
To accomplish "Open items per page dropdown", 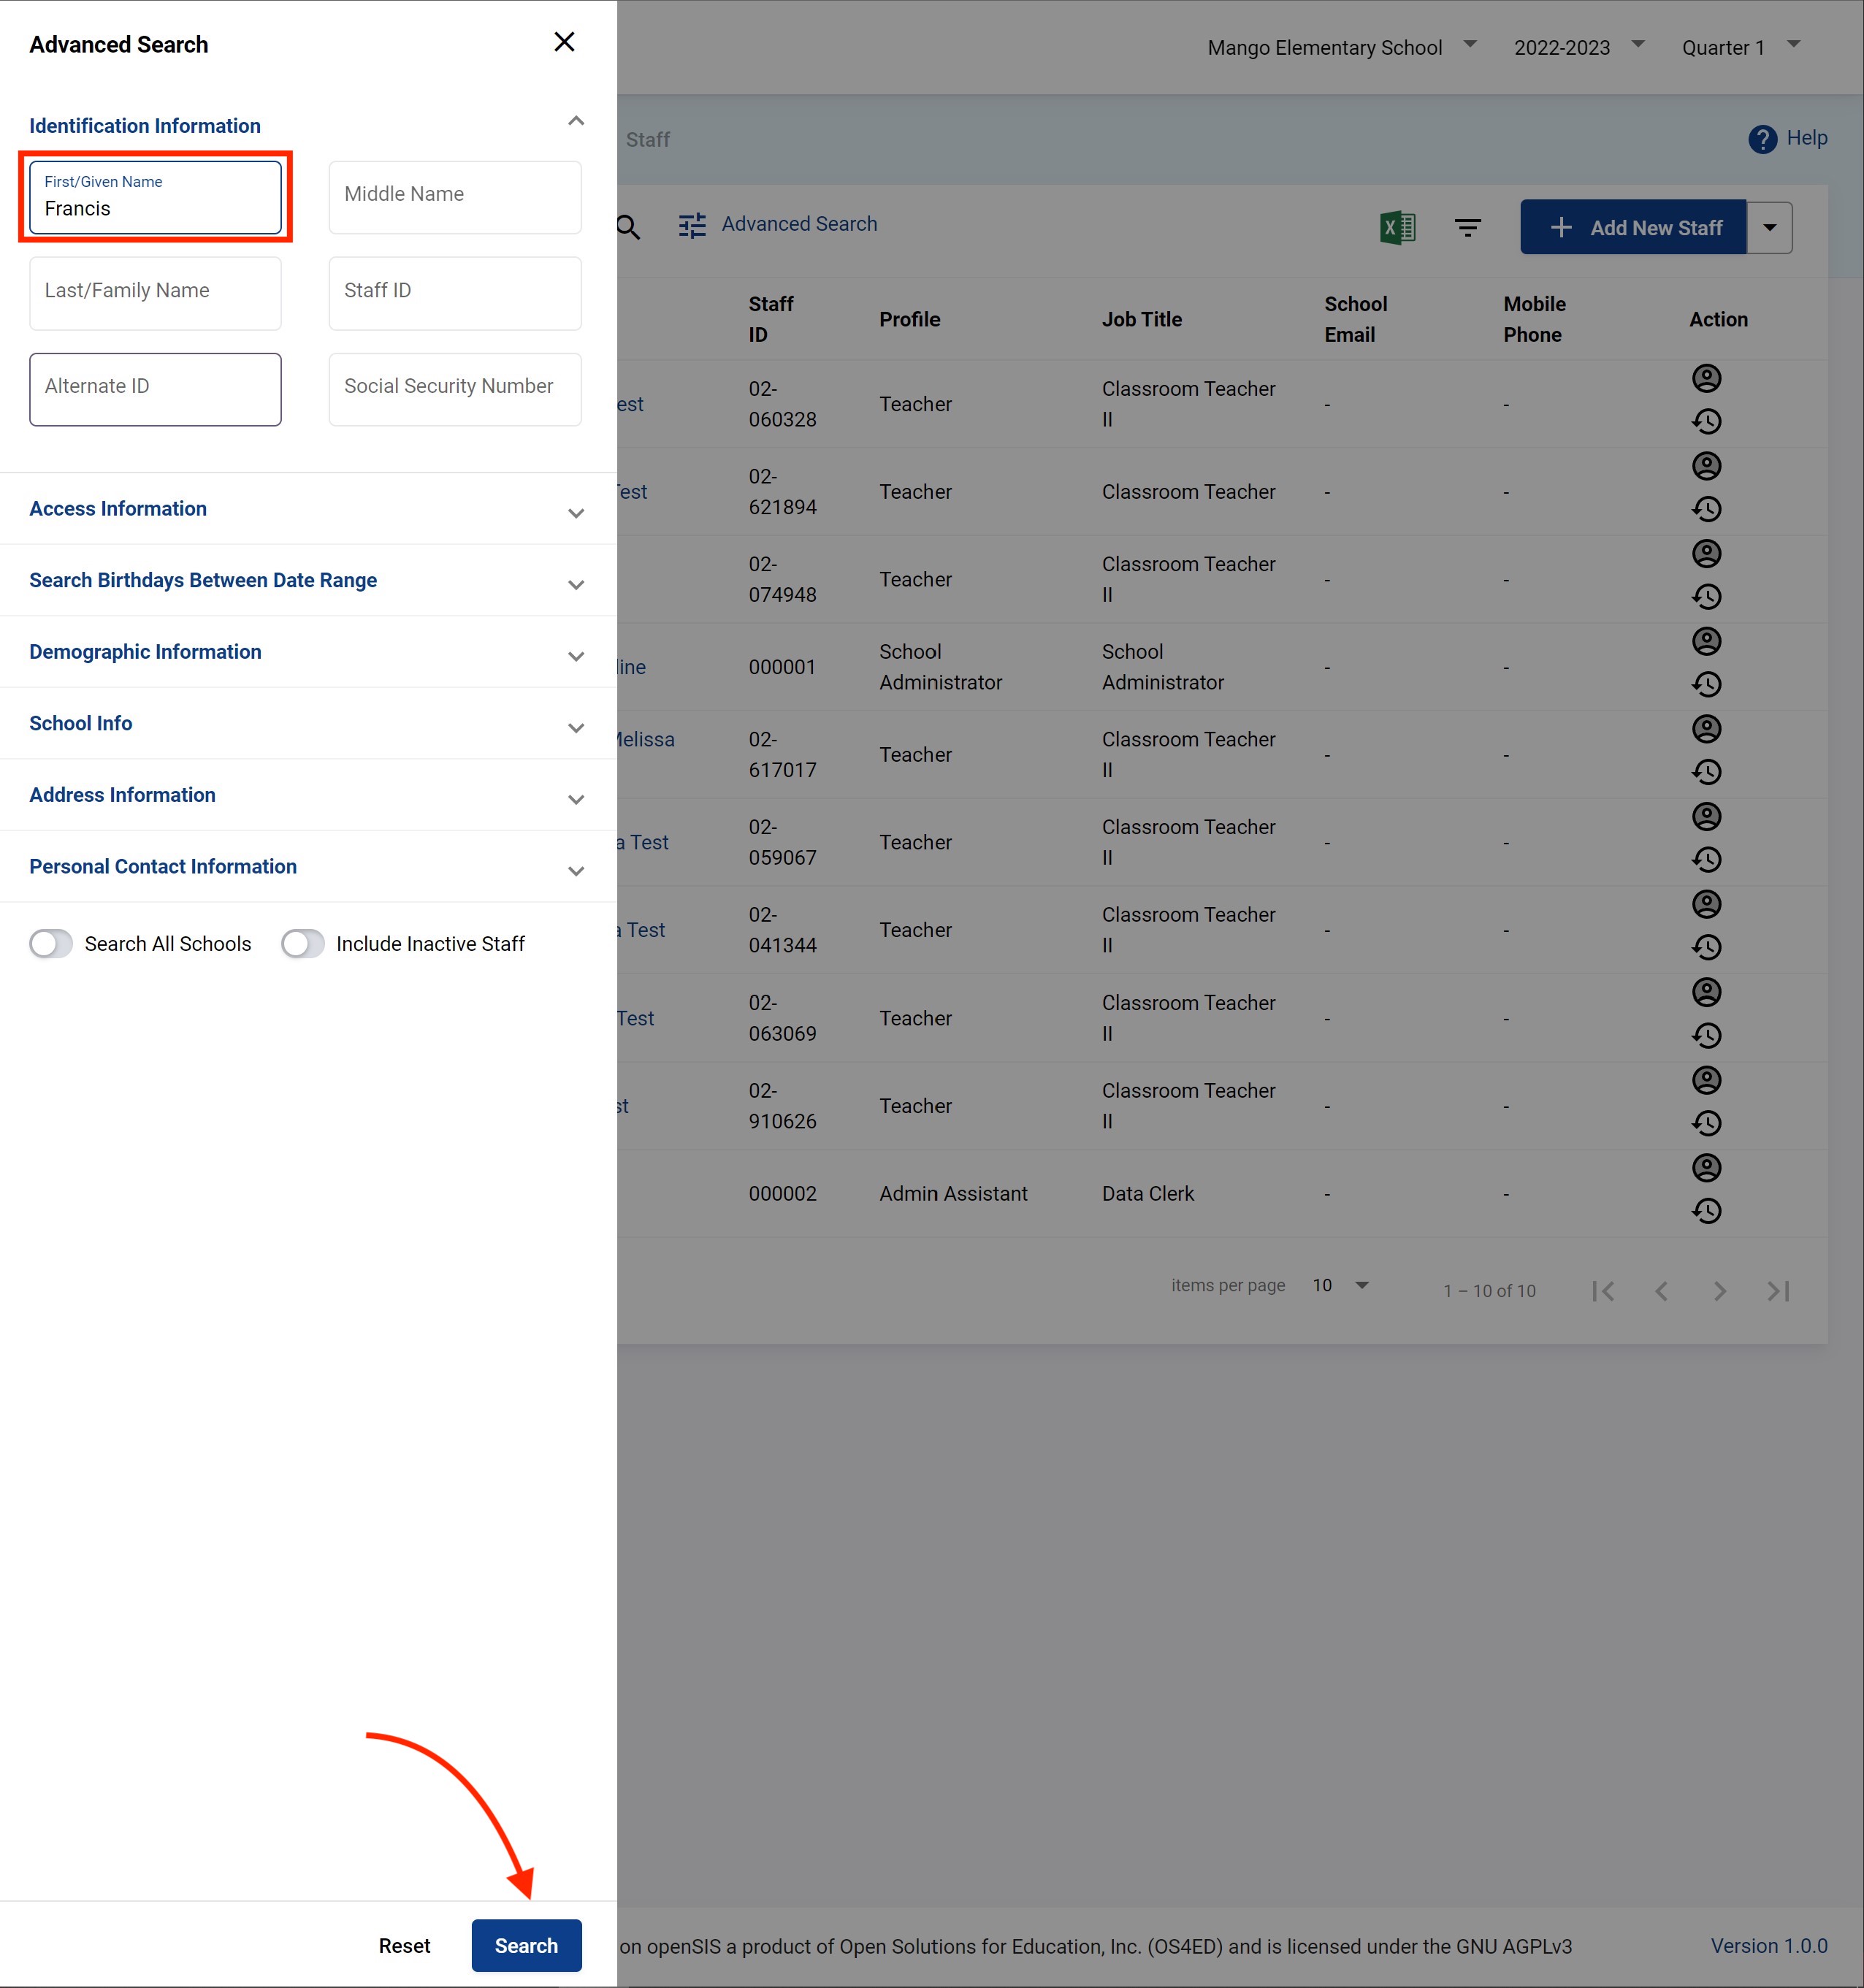I will pos(1341,1285).
